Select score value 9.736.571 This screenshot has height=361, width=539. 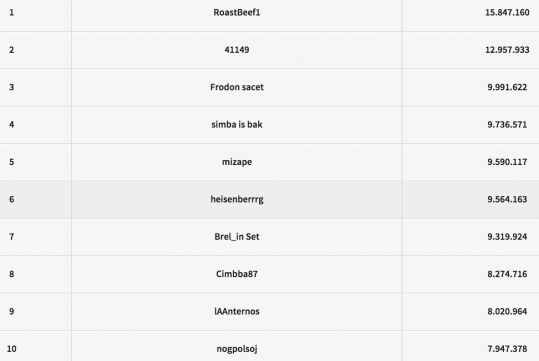[x=507, y=124]
